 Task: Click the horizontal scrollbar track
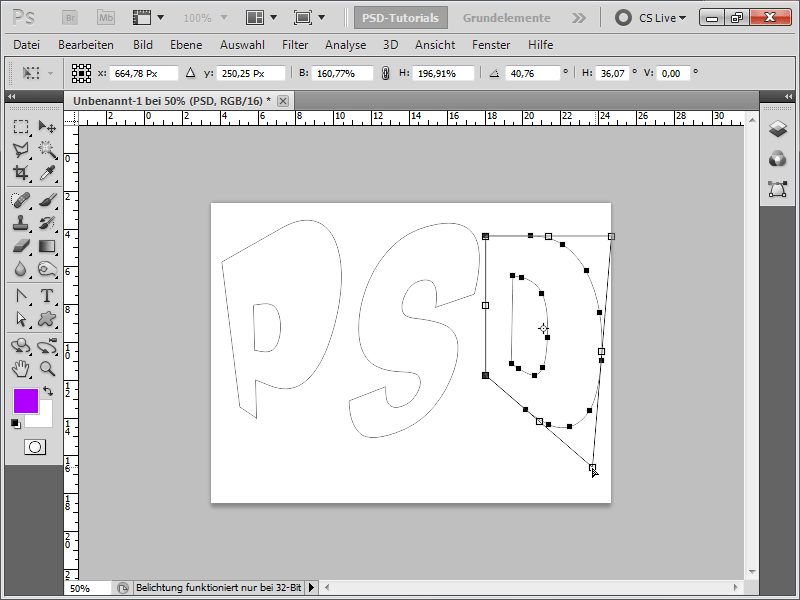click(531, 588)
